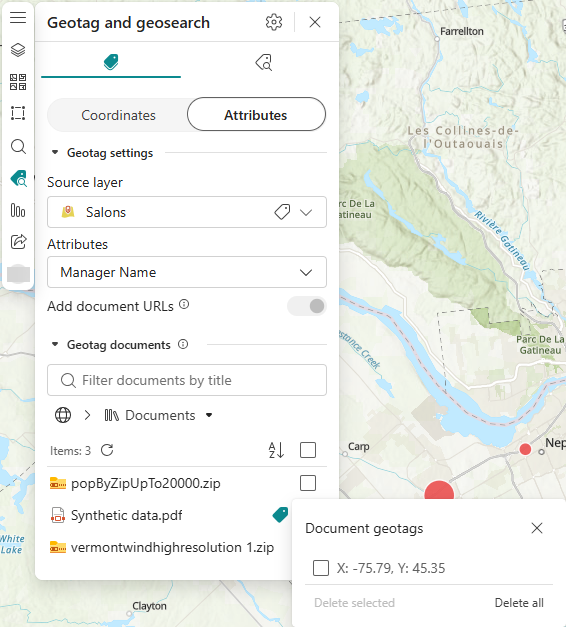566x627 pixels.
Task: Open the map search magnifier tool
Action: 18,146
